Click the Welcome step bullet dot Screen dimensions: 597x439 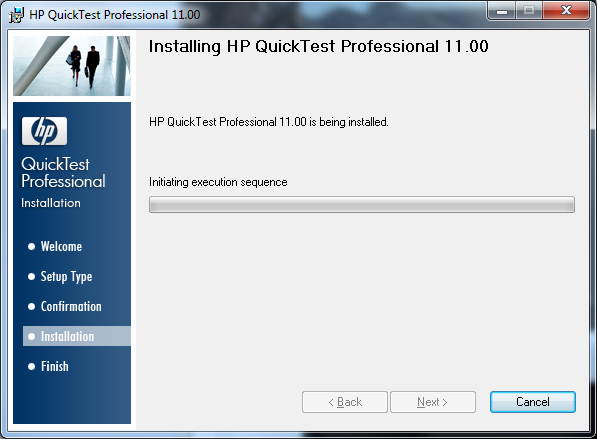point(31,246)
